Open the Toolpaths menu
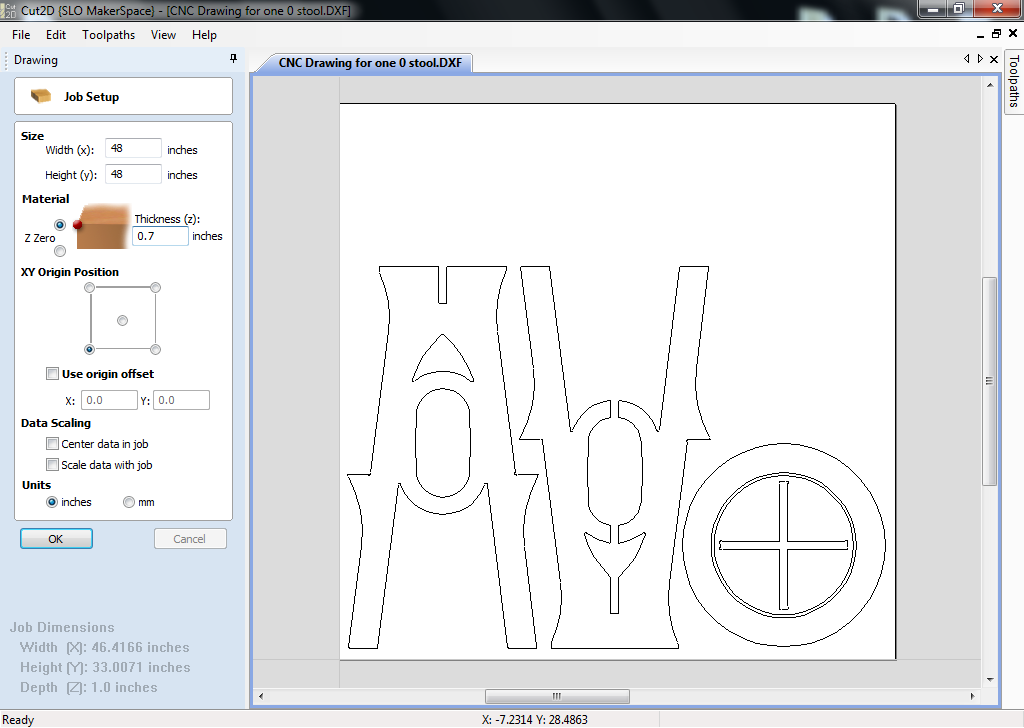This screenshot has width=1024, height=728. pyautogui.click(x=108, y=35)
